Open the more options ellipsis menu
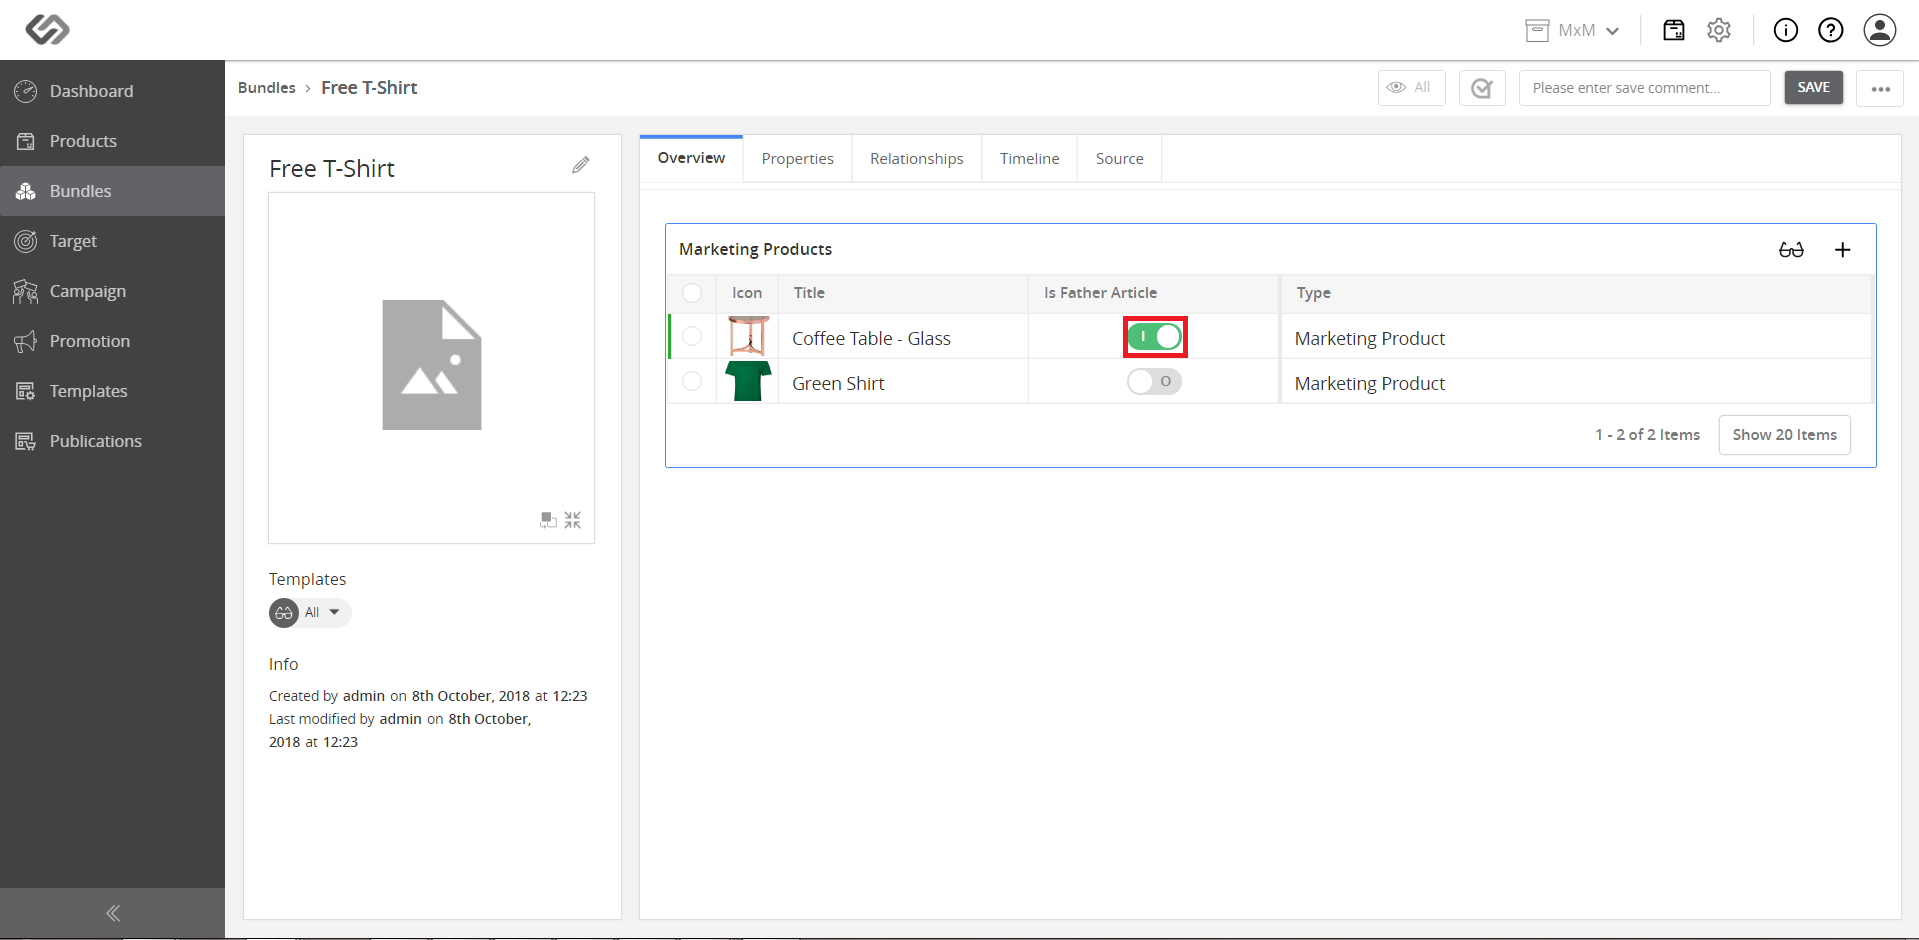1919x940 pixels. (x=1880, y=88)
